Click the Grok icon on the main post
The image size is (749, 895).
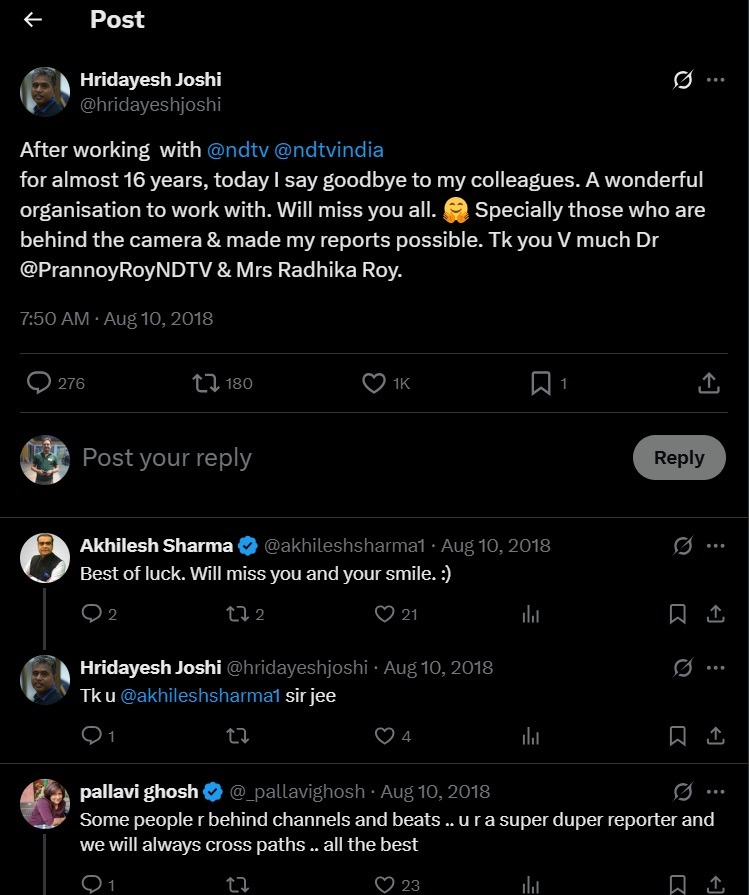682,79
